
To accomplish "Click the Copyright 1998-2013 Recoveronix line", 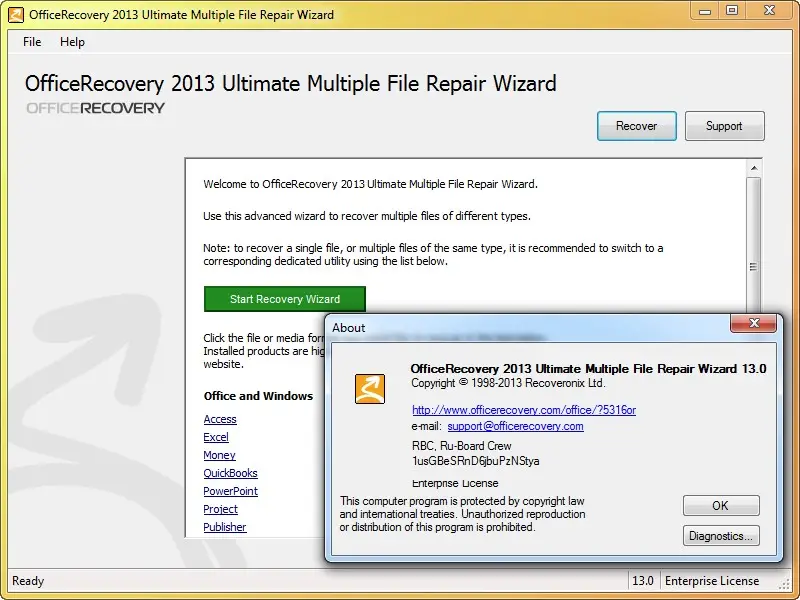I will click(508, 383).
